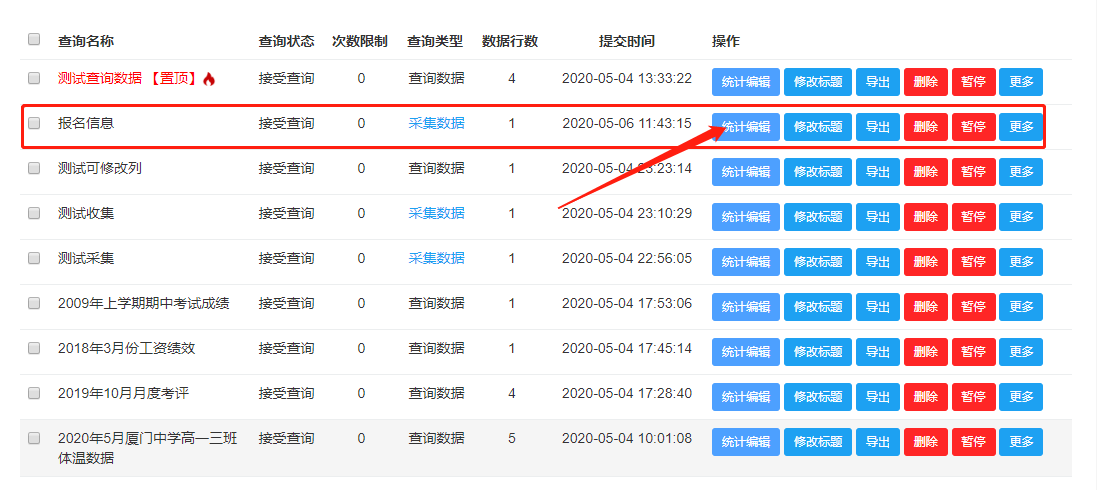Open 更多 menu for 测试收集
The height and width of the screenshot is (490, 1097).
[1021, 217]
